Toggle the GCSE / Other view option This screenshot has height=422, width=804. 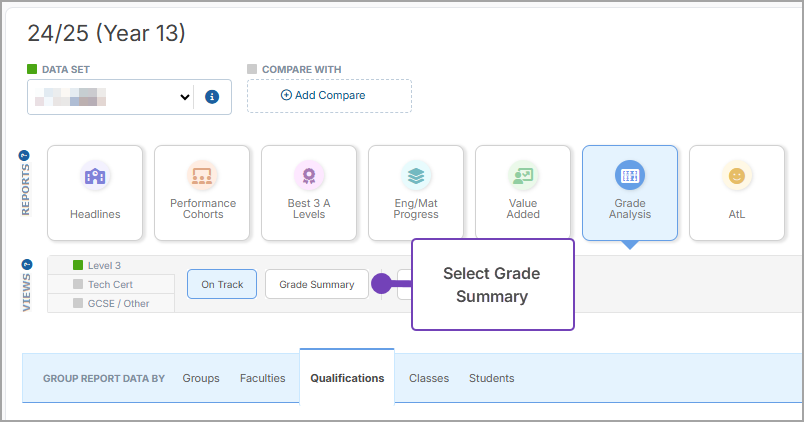point(111,303)
